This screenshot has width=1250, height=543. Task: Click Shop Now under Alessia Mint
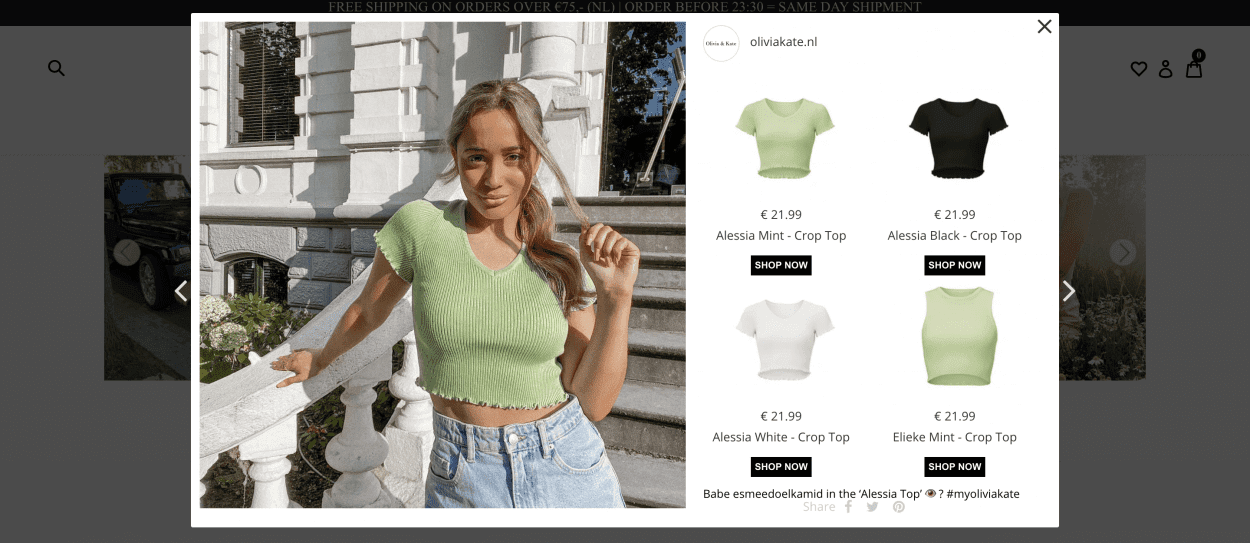(x=781, y=265)
